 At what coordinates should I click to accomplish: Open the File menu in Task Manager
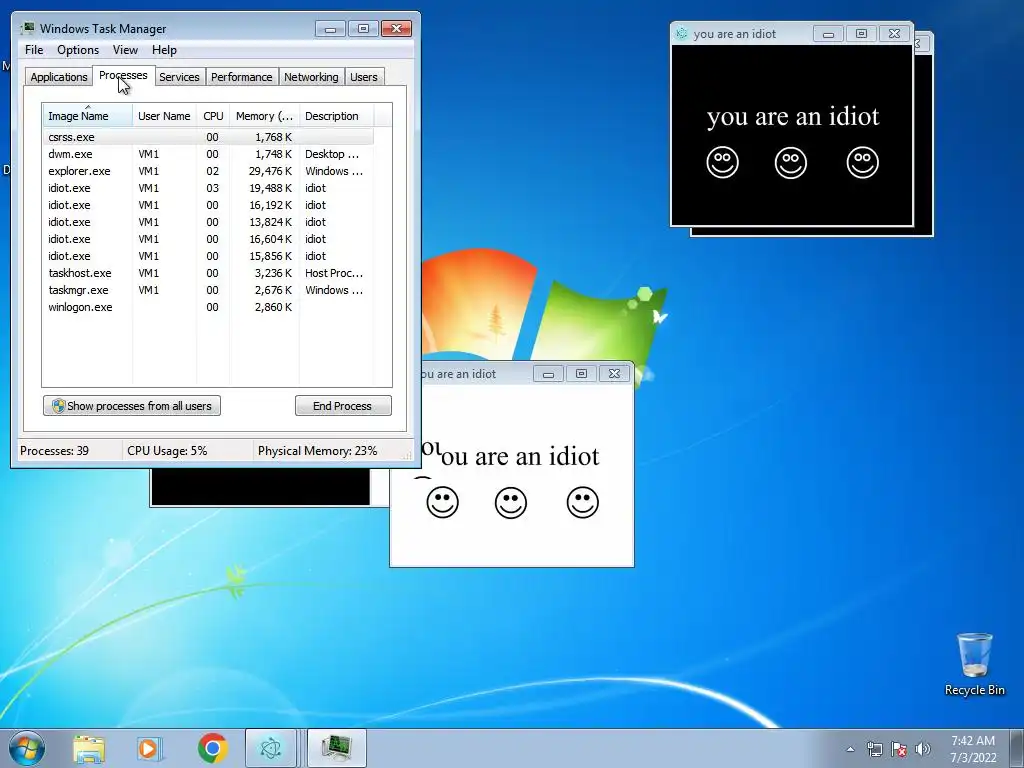point(34,50)
